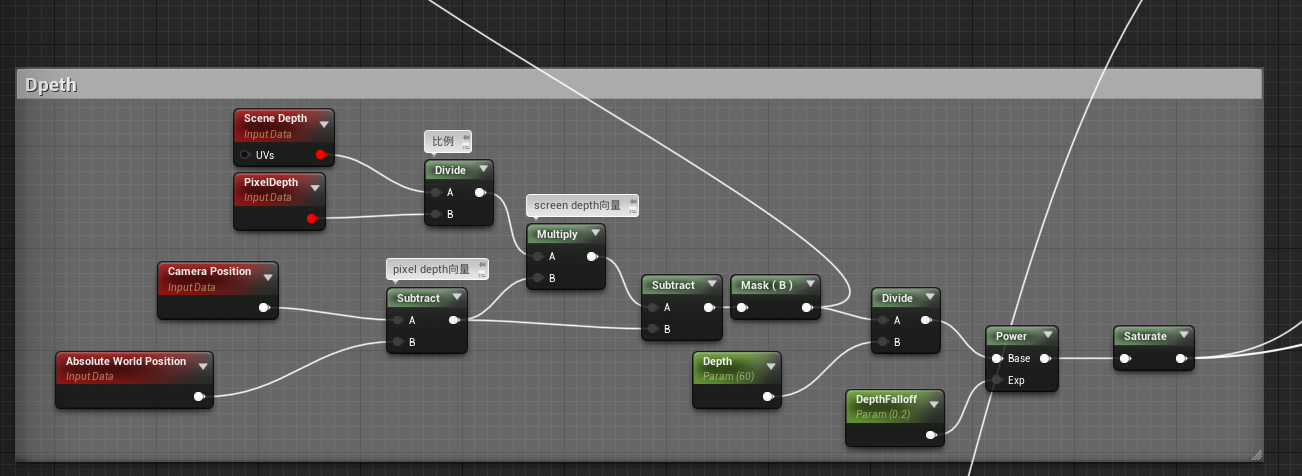Select the Camera Position node title
This screenshot has width=1302, height=476.
[209, 271]
